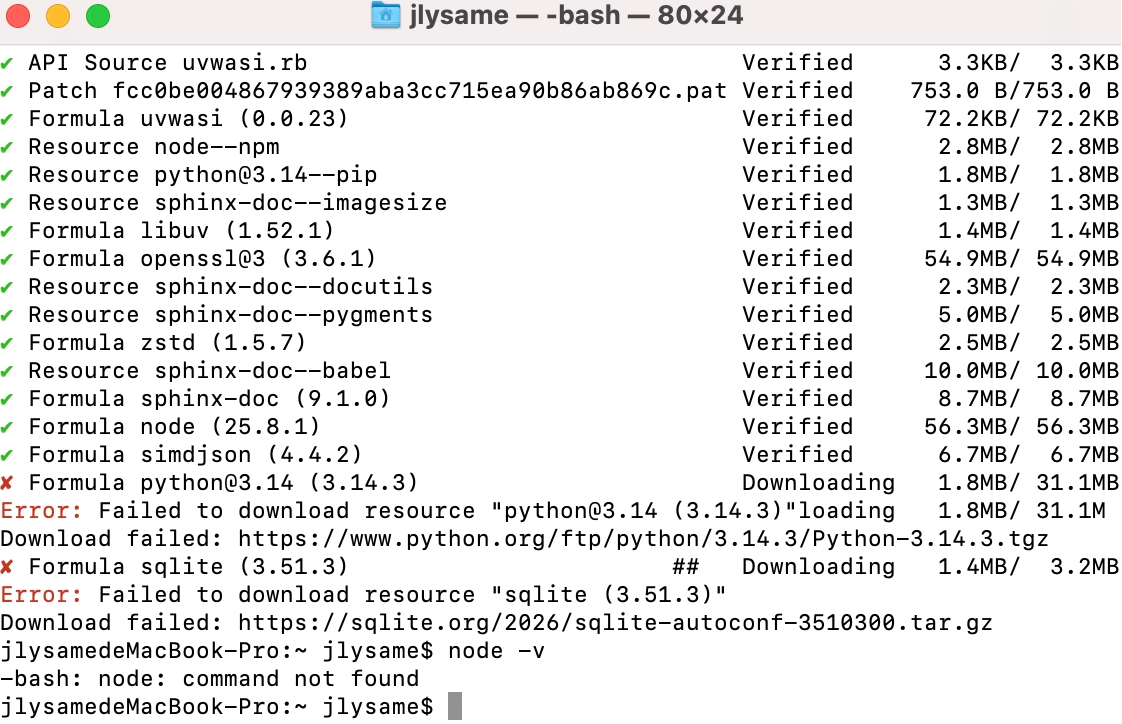Zoom the window using the green button

coord(97,16)
